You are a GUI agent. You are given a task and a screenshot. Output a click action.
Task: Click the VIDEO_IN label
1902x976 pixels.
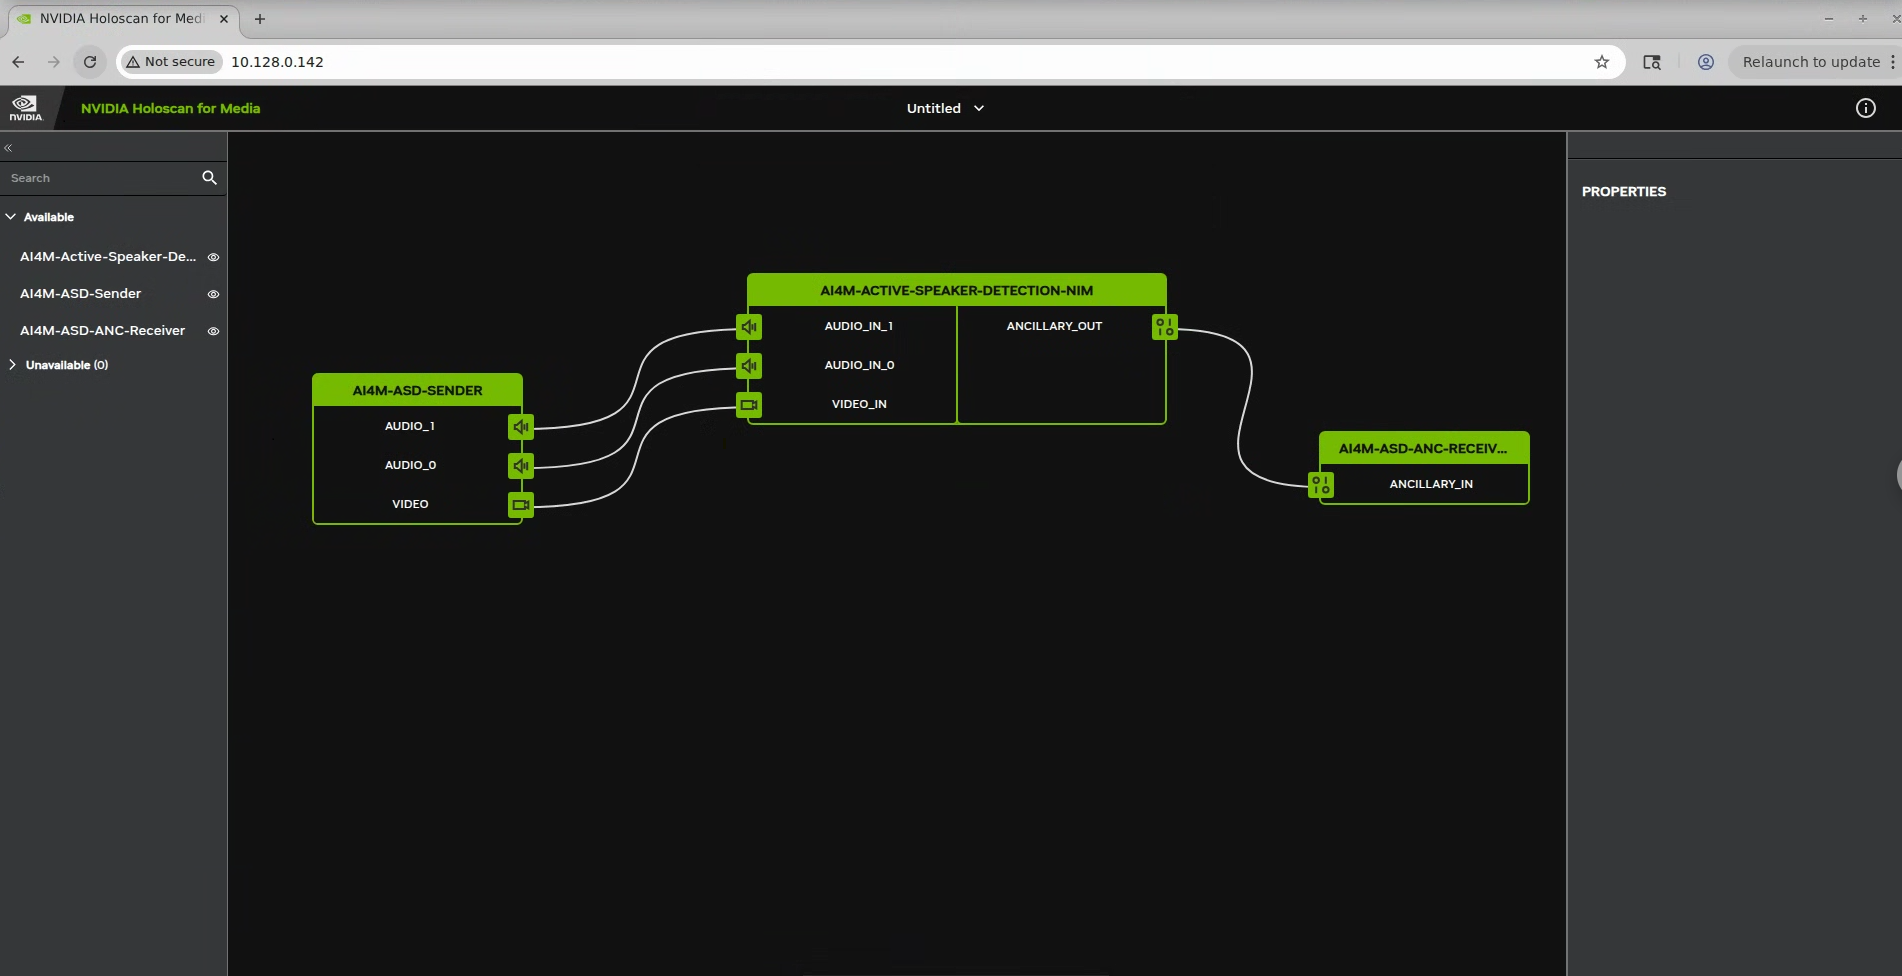click(859, 404)
